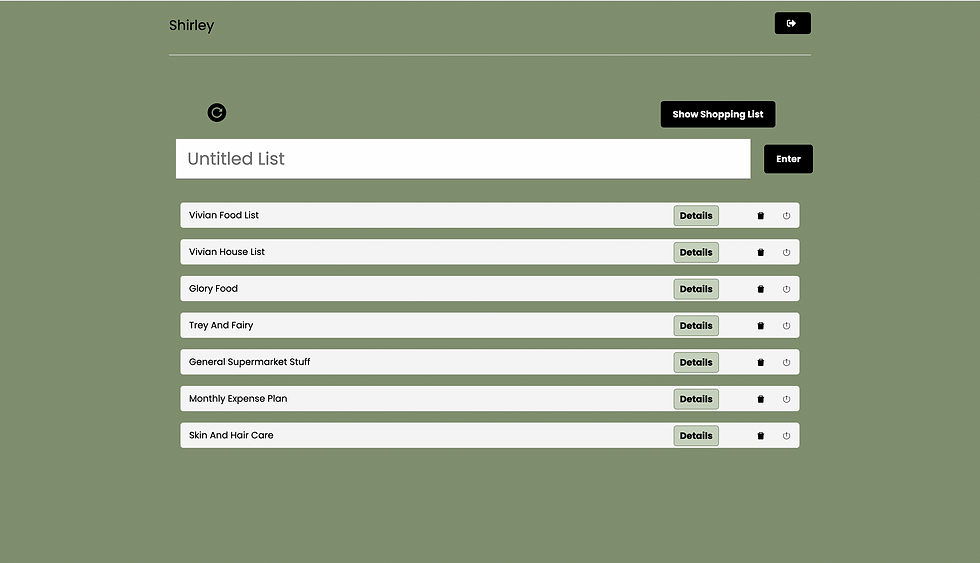Viewport: 980px width, 563px height.
Task: Open Details for Trey And Fairy
Action: click(x=696, y=326)
